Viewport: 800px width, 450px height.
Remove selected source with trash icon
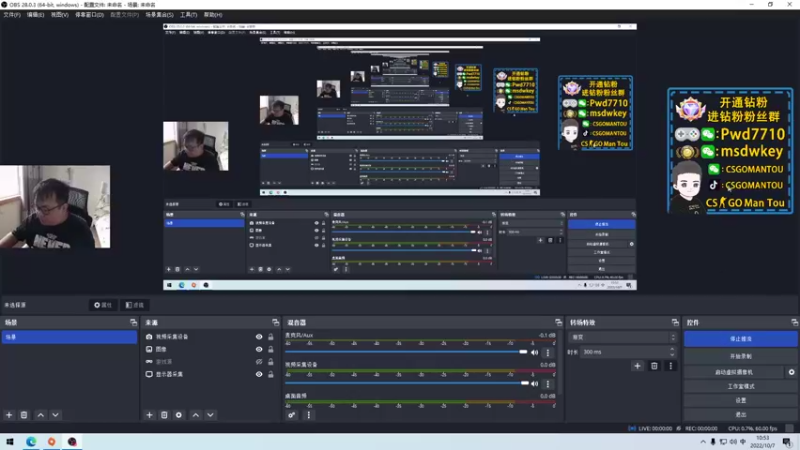pos(164,415)
